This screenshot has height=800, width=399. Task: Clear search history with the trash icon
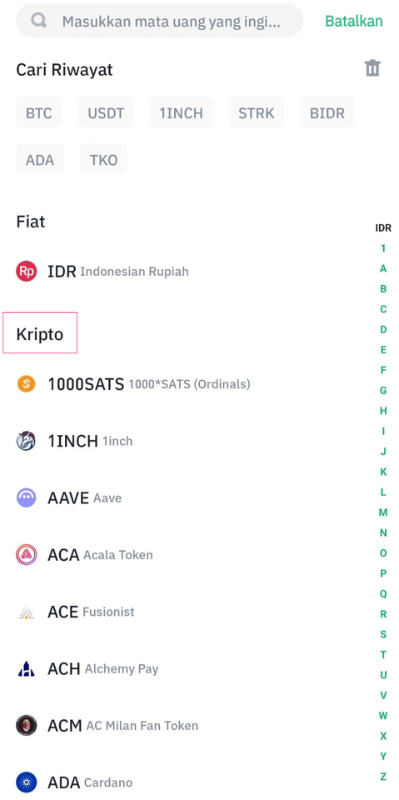tap(372, 68)
